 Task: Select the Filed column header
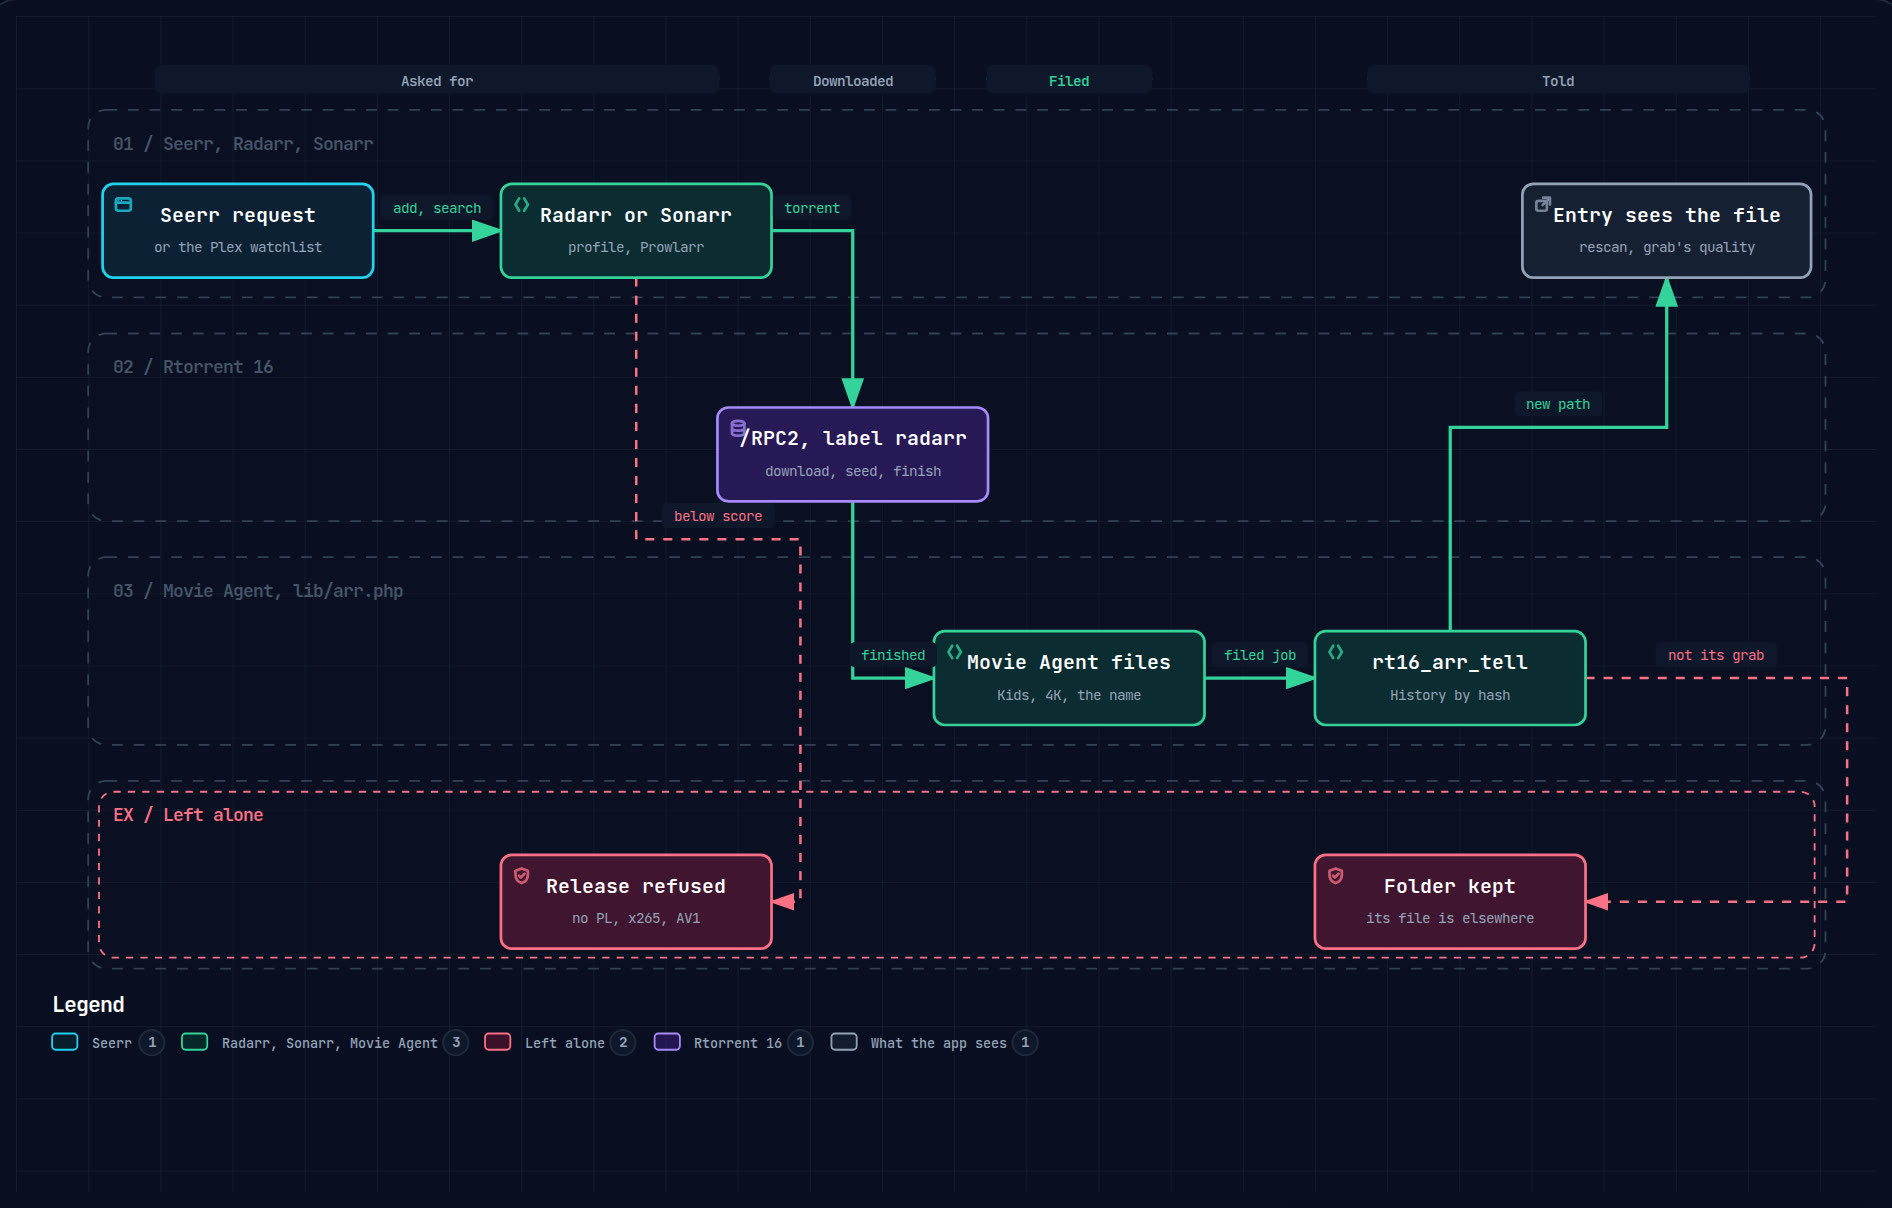[x=1069, y=81]
